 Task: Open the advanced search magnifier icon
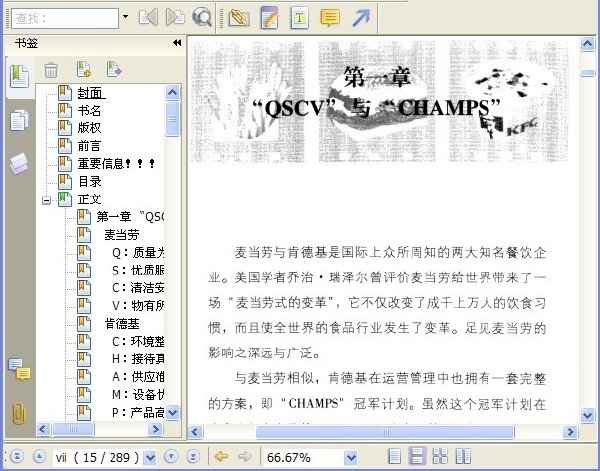click(x=202, y=17)
